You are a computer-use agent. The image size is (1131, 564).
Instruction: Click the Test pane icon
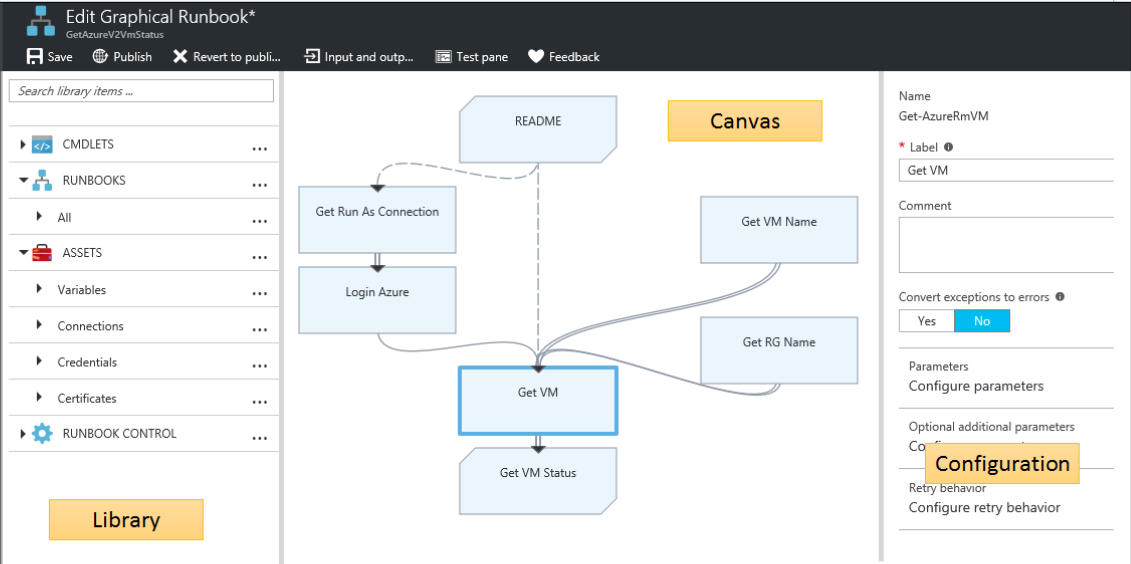coord(444,56)
